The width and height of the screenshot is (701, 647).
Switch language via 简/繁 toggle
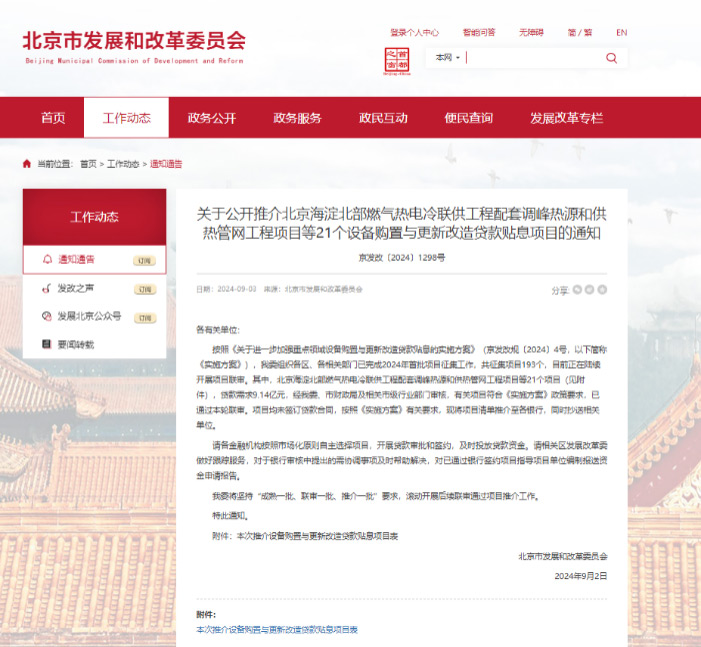click(x=578, y=32)
